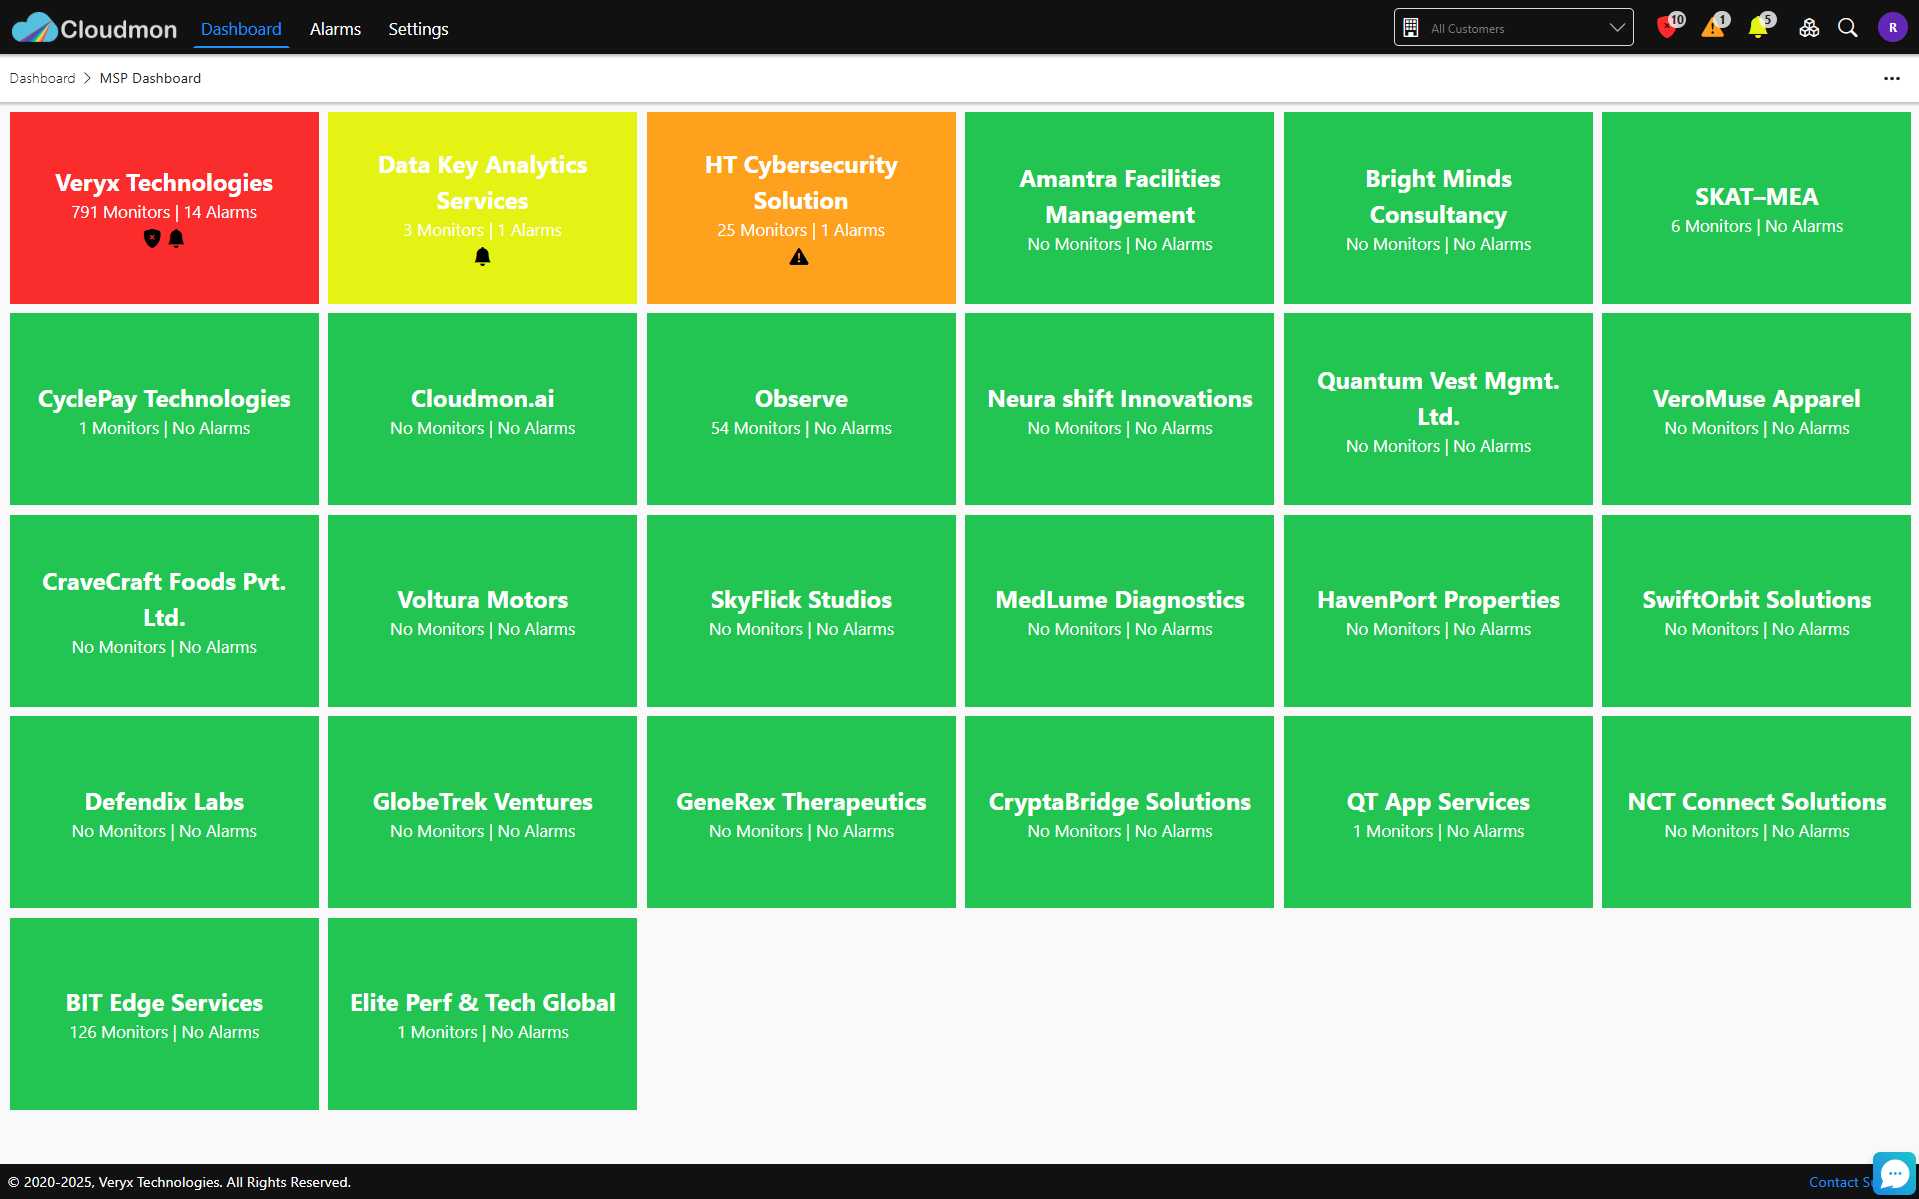Viewport: 1919px width, 1199px height.
Task: Open the three-dots more options menu
Action: [1892, 78]
